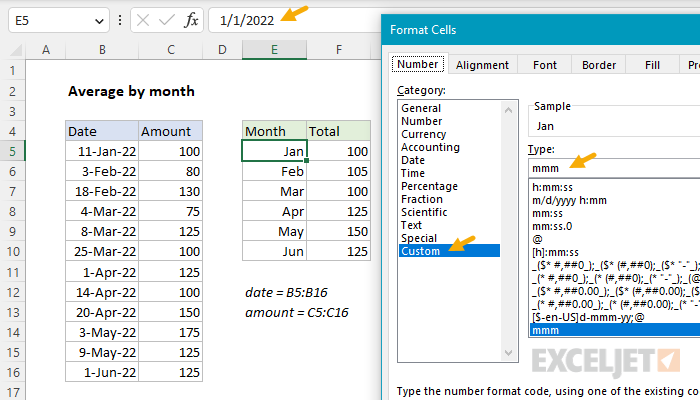Click the Date column header cell
This screenshot has width=700, height=400.
click(x=102, y=131)
